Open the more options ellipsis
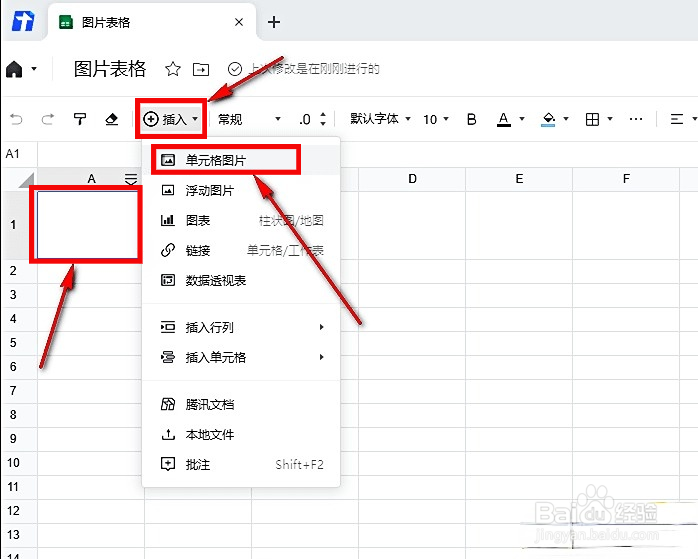 coord(636,119)
